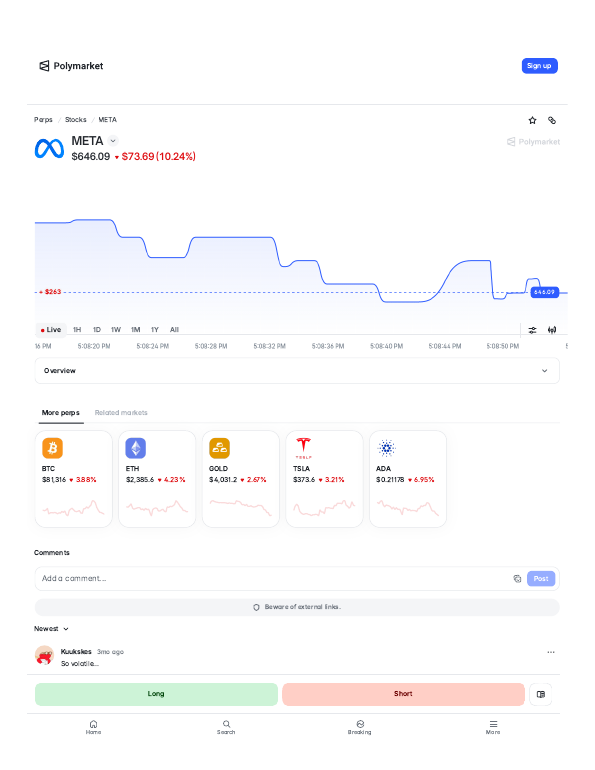Select the 1M chart range
The width and height of the screenshot is (595, 770).
[135, 330]
